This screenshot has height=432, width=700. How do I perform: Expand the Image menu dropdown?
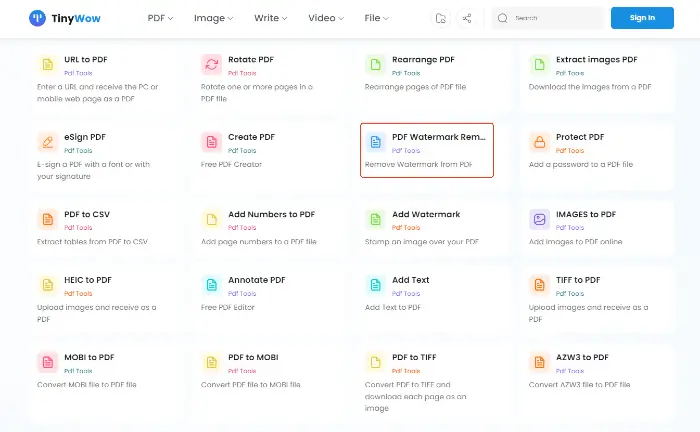tap(213, 18)
